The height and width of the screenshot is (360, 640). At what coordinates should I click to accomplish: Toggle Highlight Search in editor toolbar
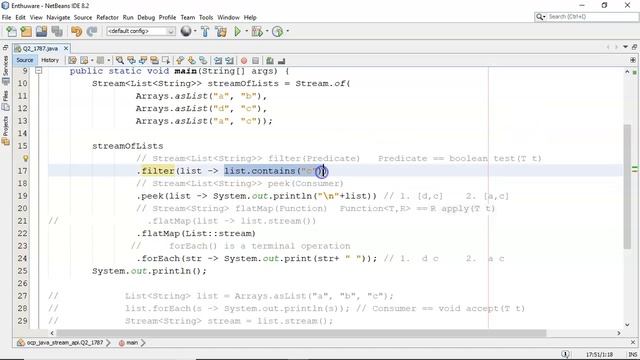pos(154,60)
